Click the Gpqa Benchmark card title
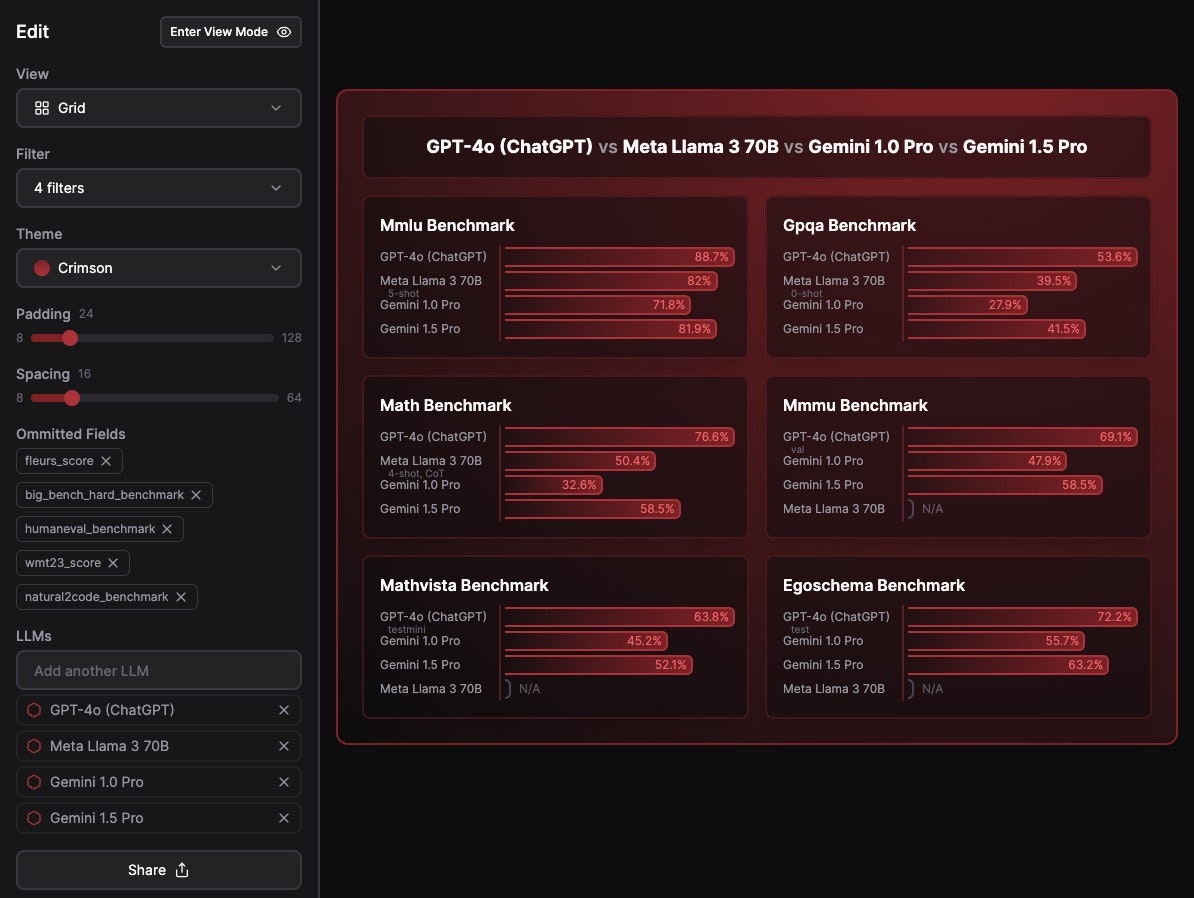1194x898 pixels. click(849, 225)
